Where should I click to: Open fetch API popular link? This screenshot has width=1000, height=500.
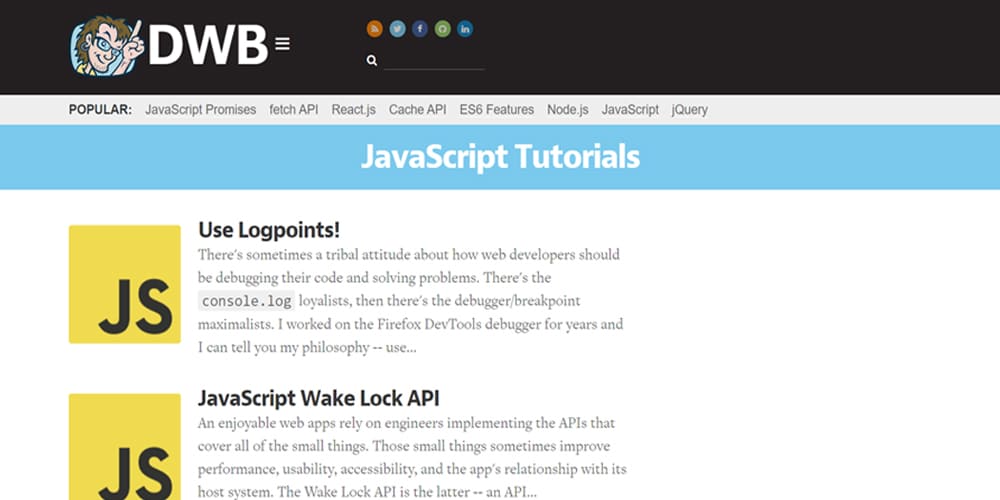click(293, 110)
